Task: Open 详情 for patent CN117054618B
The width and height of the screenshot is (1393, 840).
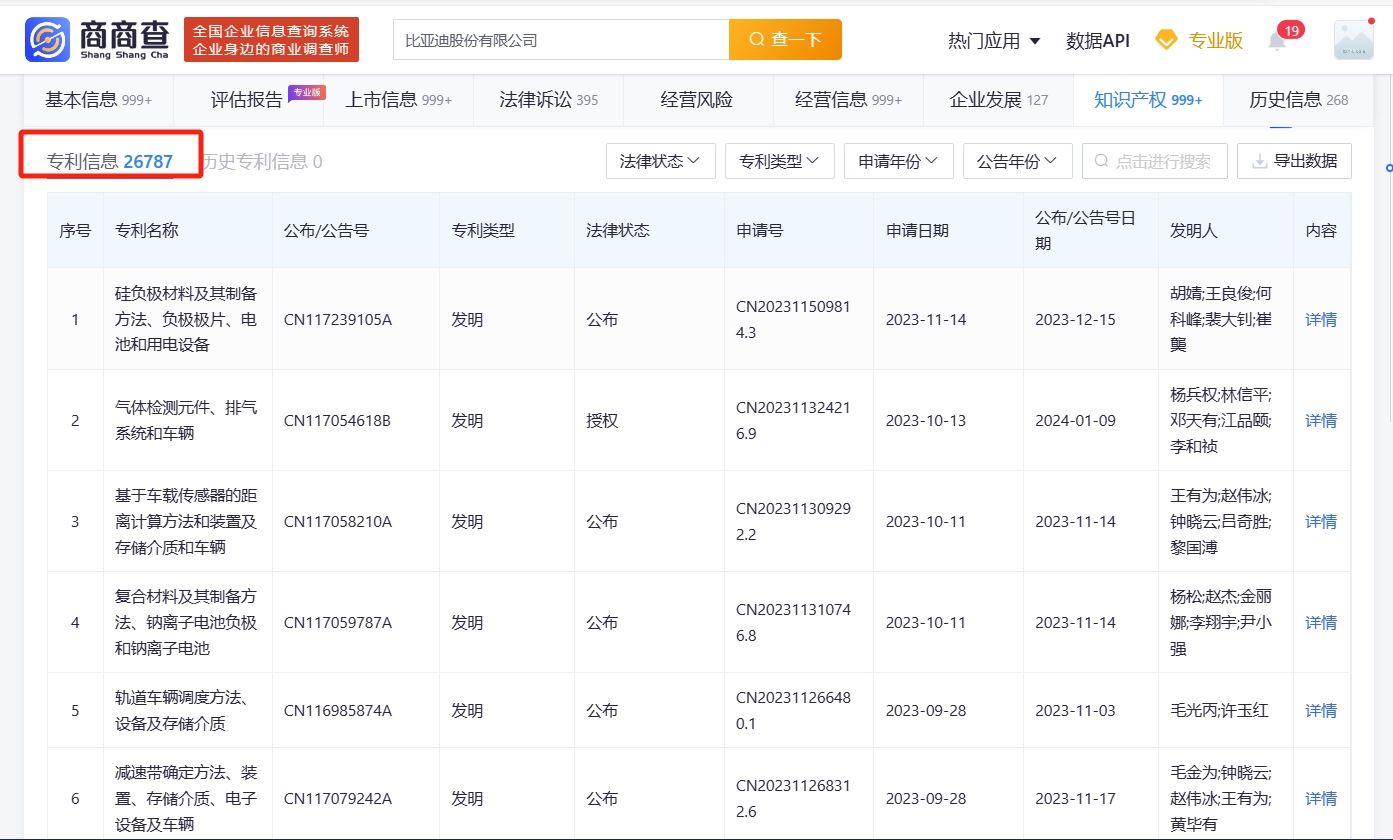Action: click(1321, 421)
